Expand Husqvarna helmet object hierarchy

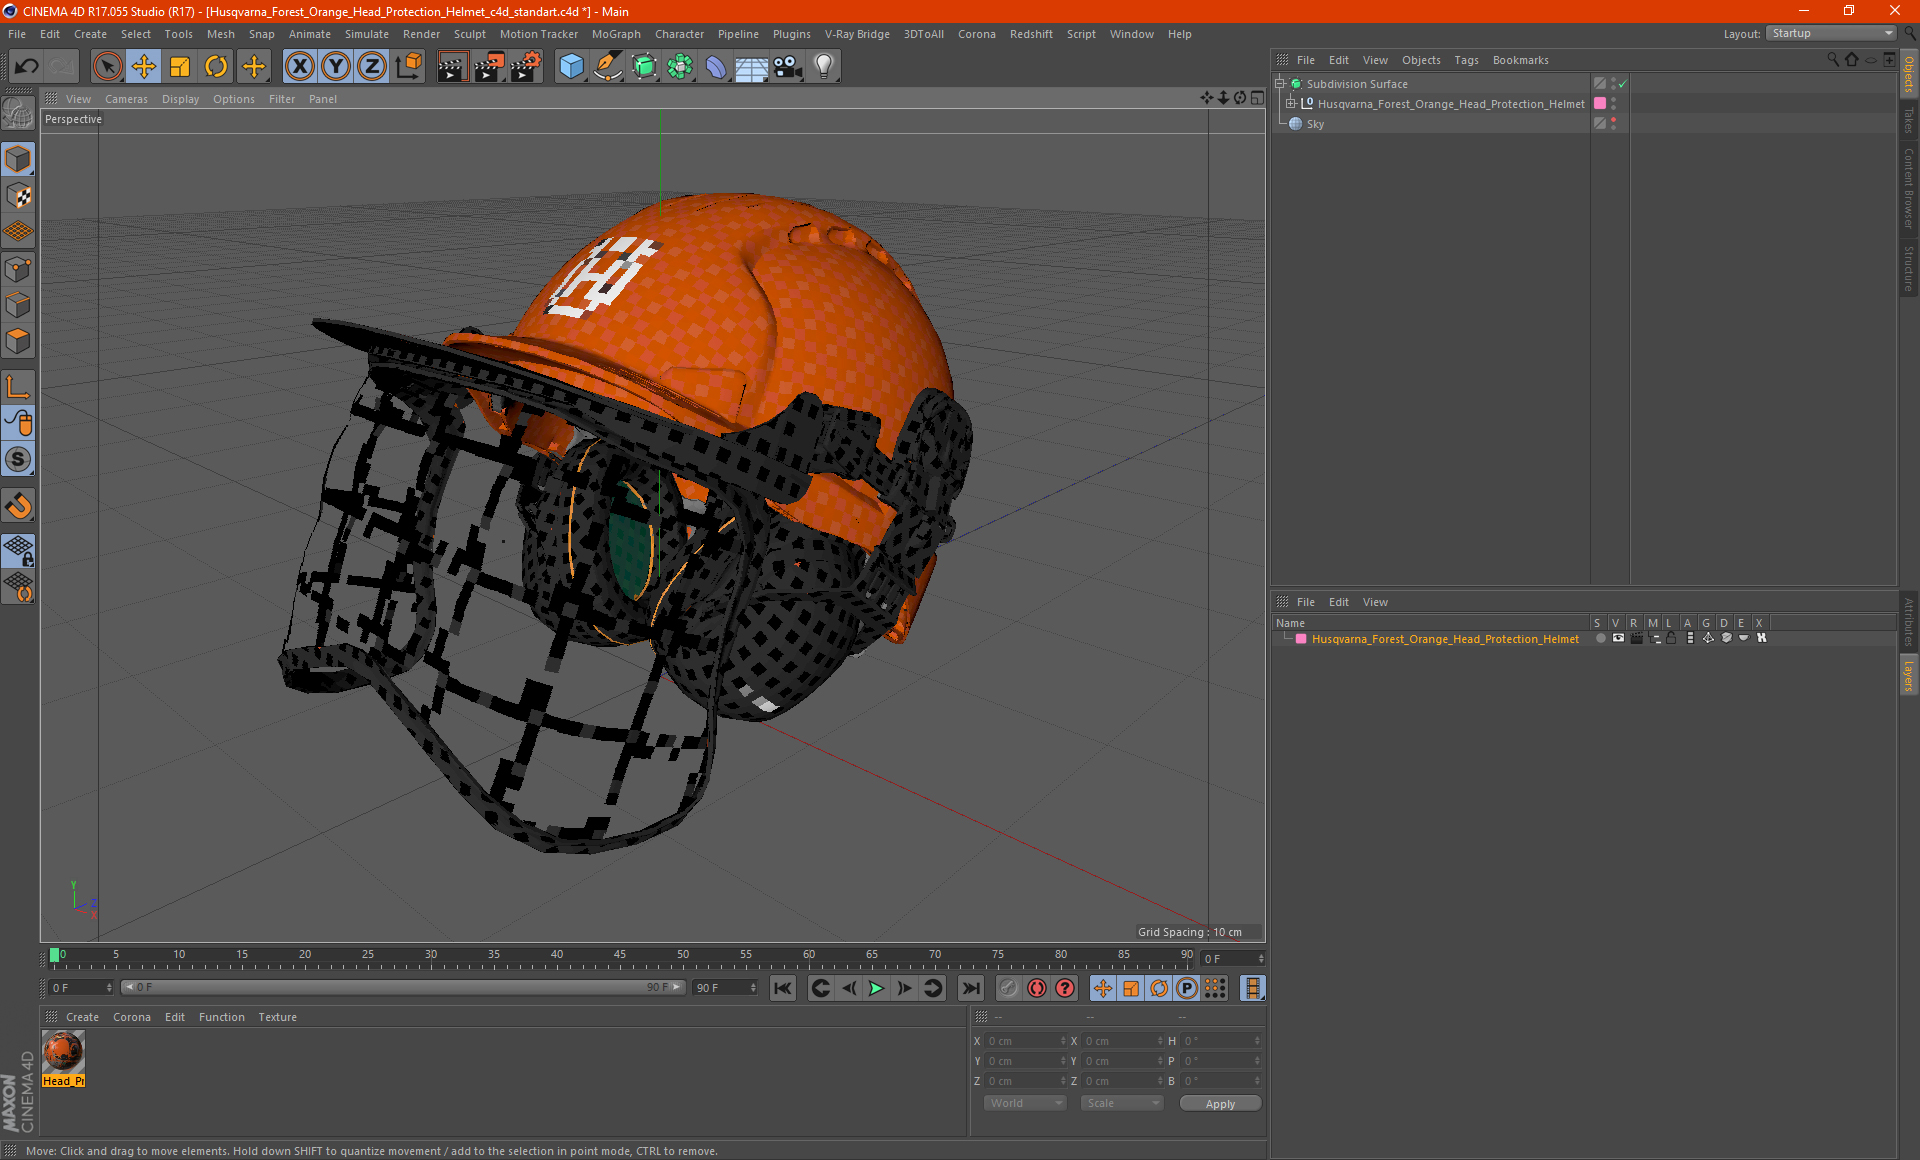(x=1291, y=103)
